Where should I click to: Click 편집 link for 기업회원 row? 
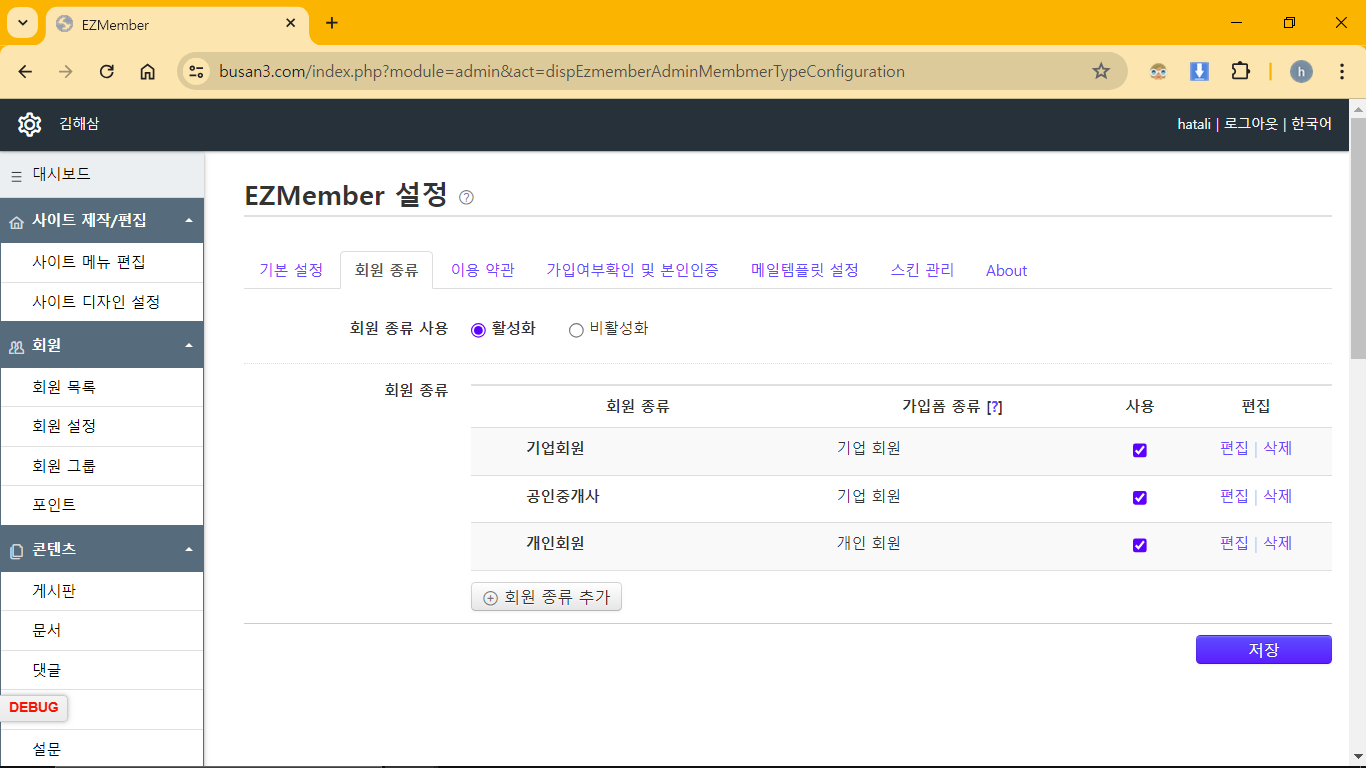(1234, 448)
